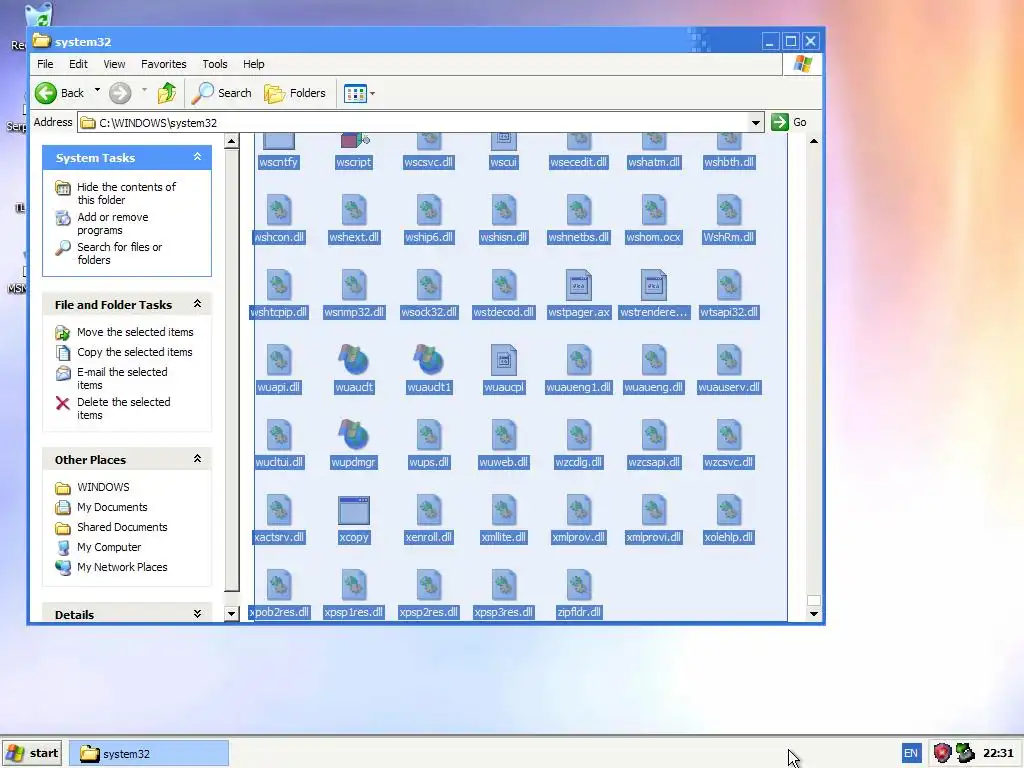Select the wuaucpl control panel icon
The height and width of the screenshot is (768, 1024).
504,360
